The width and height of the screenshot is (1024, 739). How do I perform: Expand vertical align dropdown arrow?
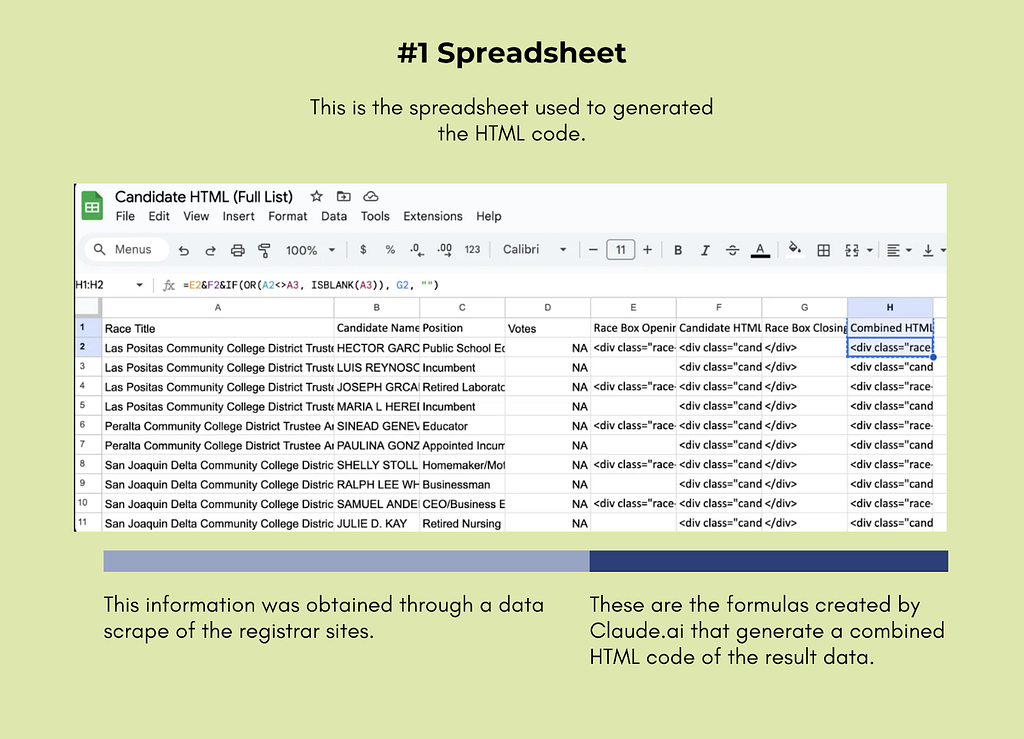tap(943, 250)
